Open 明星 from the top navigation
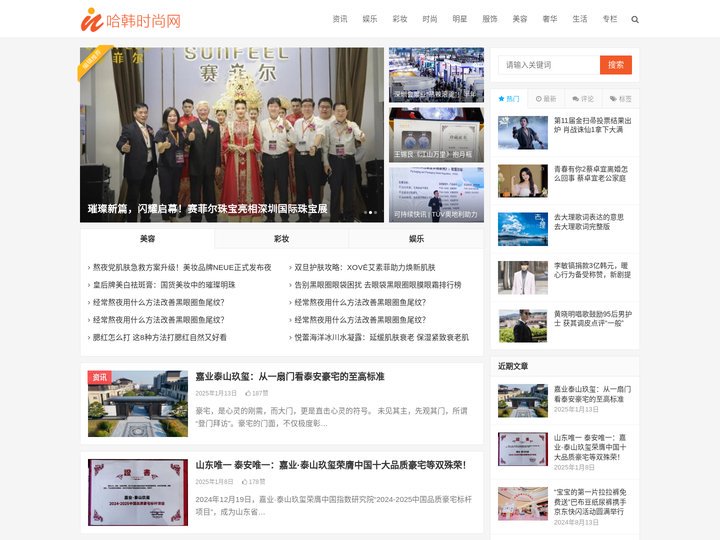The height and width of the screenshot is (540, 720). click(460, 19)
